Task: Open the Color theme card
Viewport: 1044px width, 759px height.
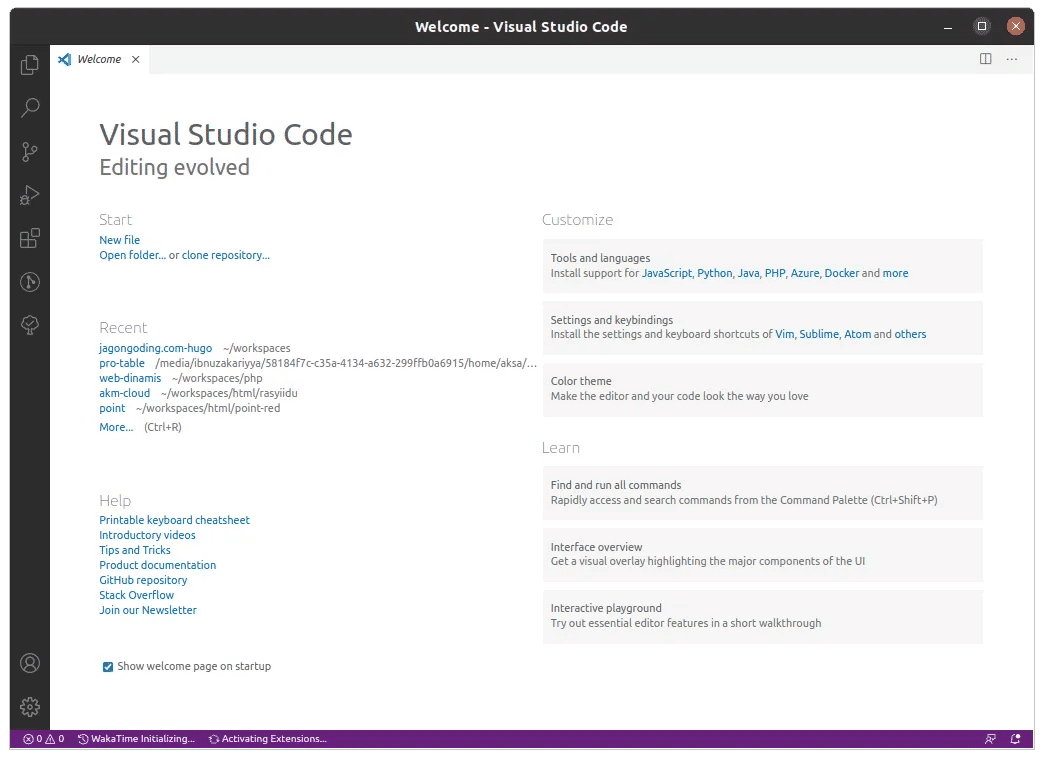Action: coord(762,389)
